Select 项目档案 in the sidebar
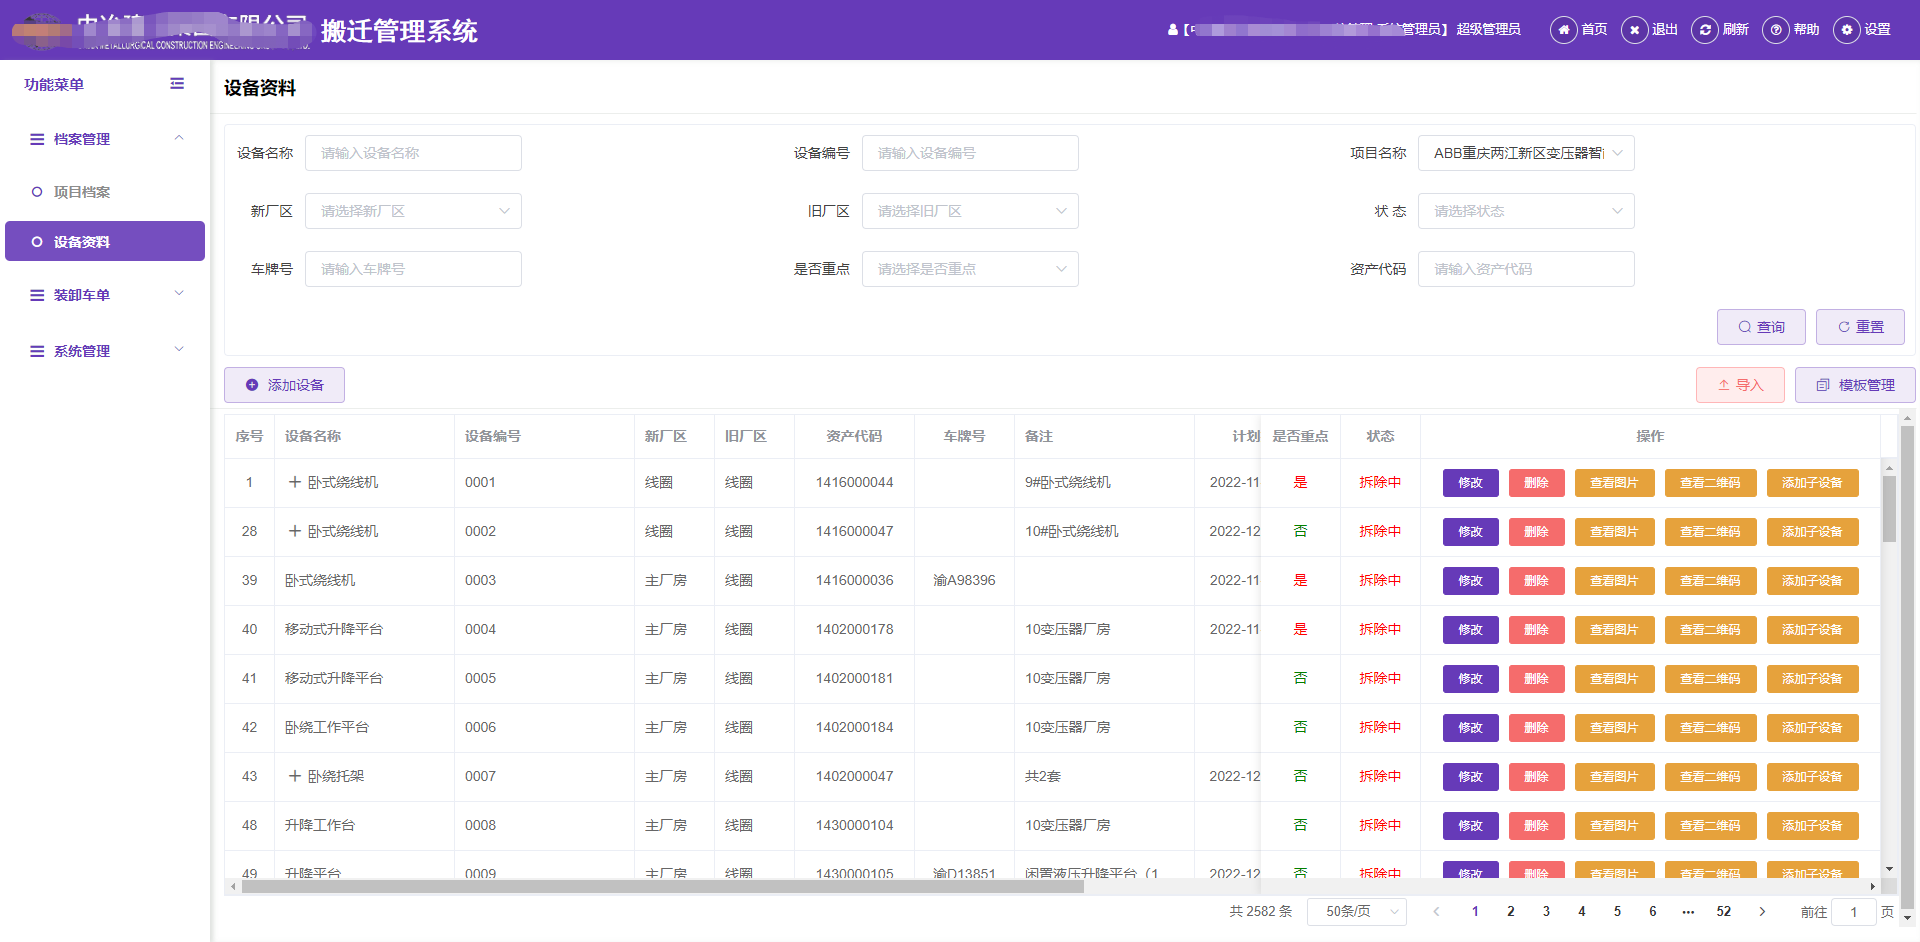Image resolution: width=1920 pixels, height=942 pixels. pos(105,192)
